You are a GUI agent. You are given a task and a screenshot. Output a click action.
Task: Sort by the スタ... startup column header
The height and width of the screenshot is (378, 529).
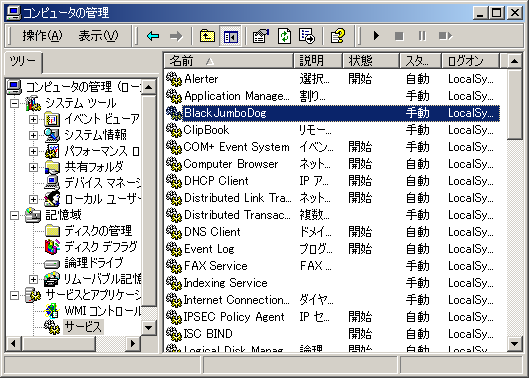421,61
